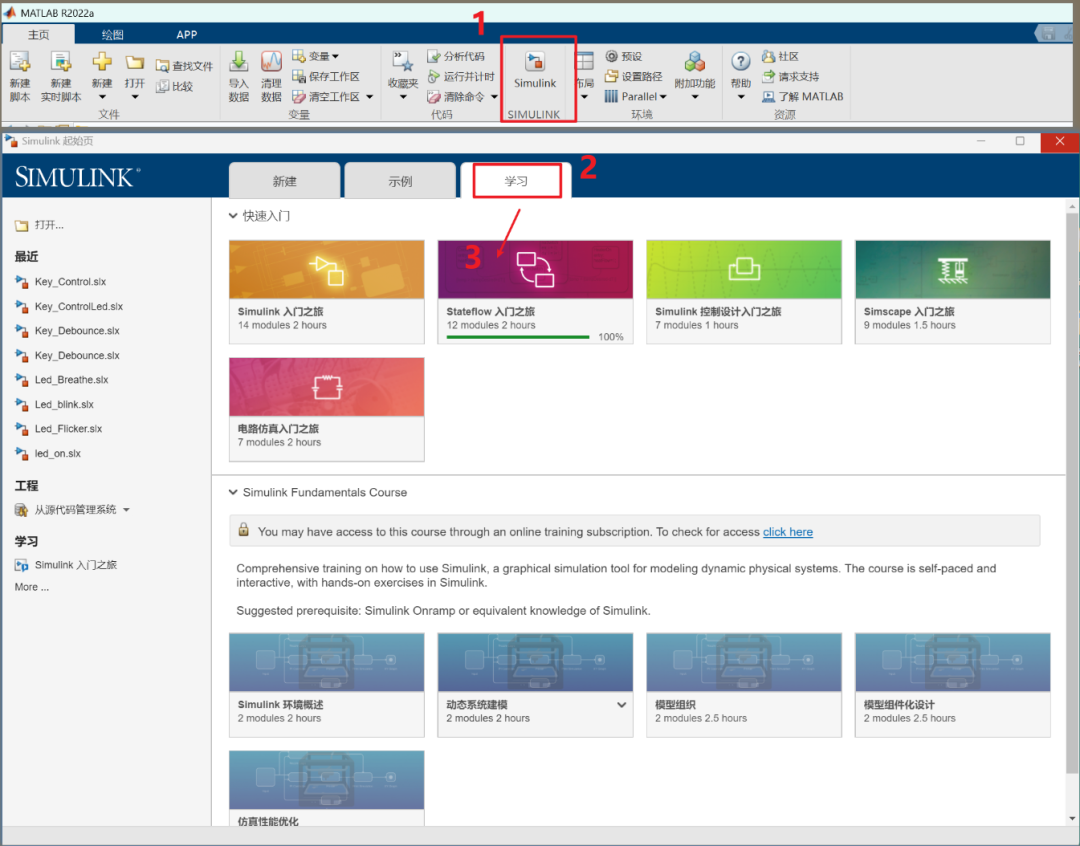Open the Parallel dropdown menu
Viewport: 1080px width, 846px height.
tap(636, 96)
